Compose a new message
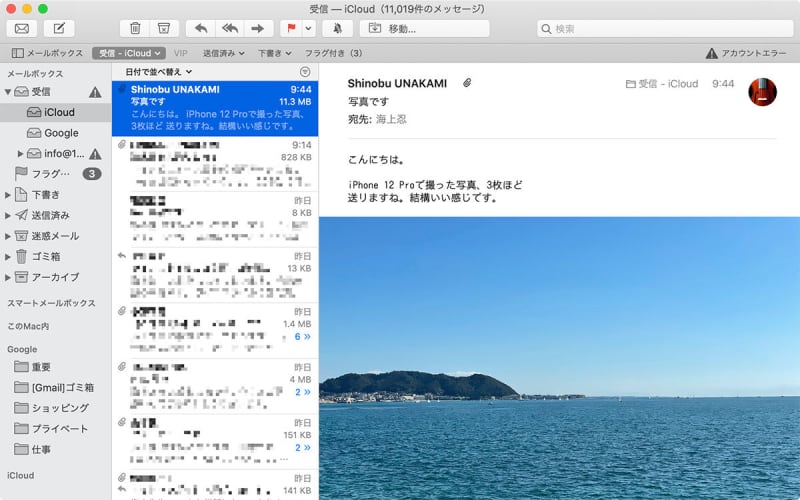The height and width of the screenshot is (500, 800). (59, 29)
